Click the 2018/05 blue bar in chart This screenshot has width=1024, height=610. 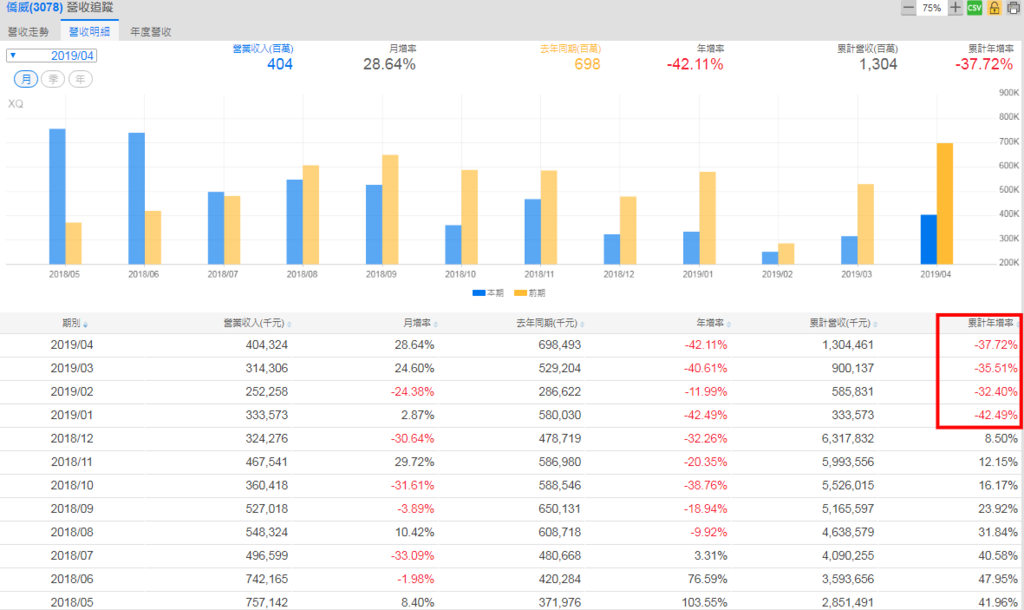coord(57,197)
